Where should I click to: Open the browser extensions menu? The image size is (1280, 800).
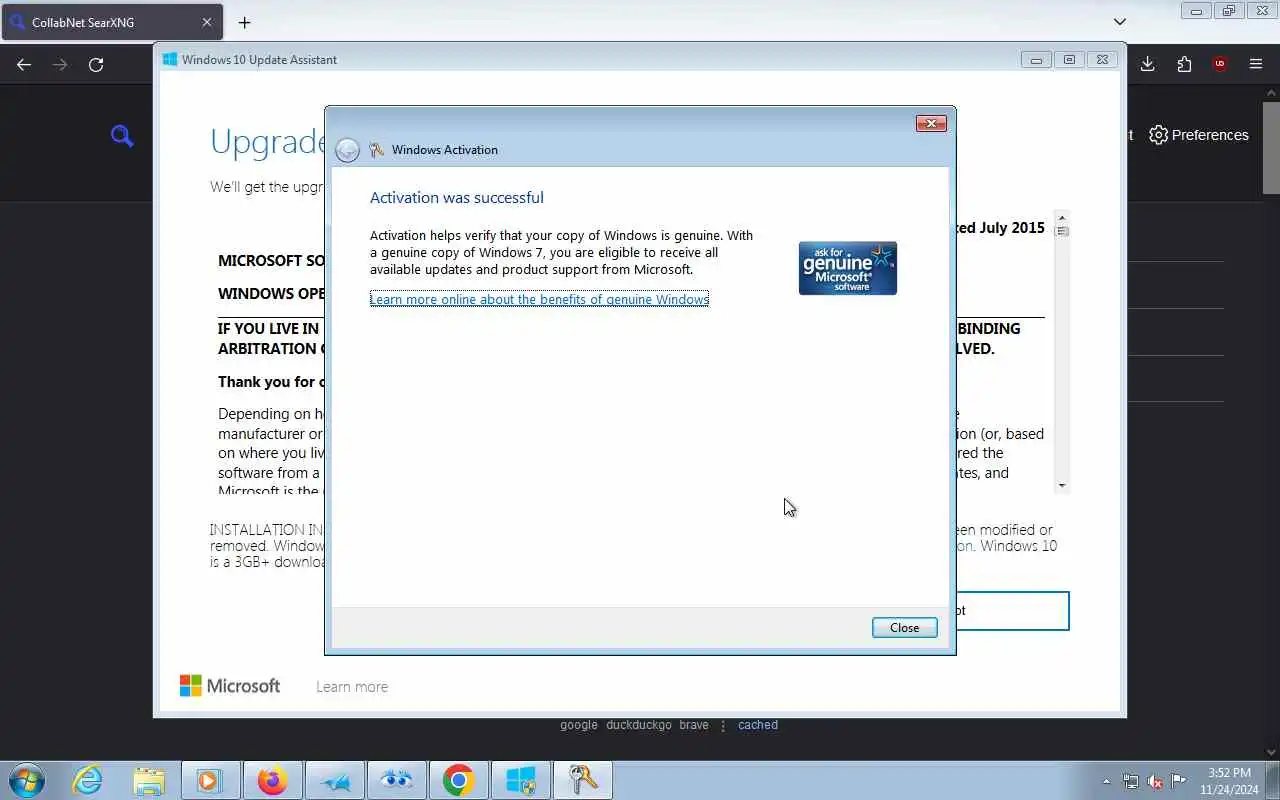[1184, 64]
